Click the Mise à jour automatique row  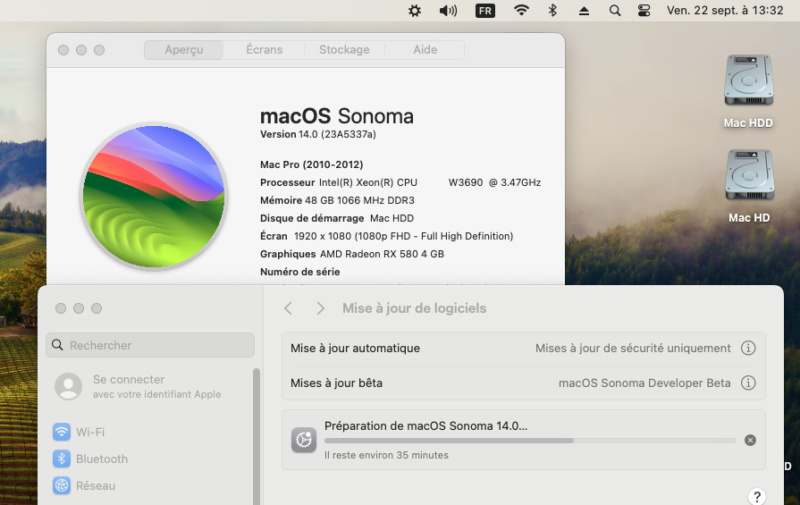coord(523,348)
